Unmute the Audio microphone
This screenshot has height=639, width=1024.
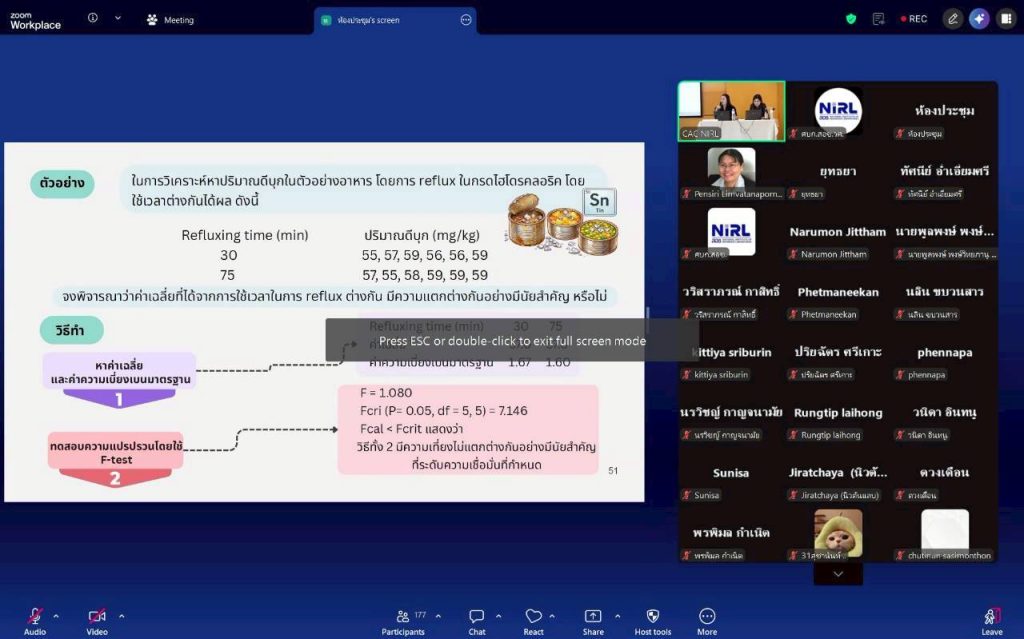pos(35,621)
